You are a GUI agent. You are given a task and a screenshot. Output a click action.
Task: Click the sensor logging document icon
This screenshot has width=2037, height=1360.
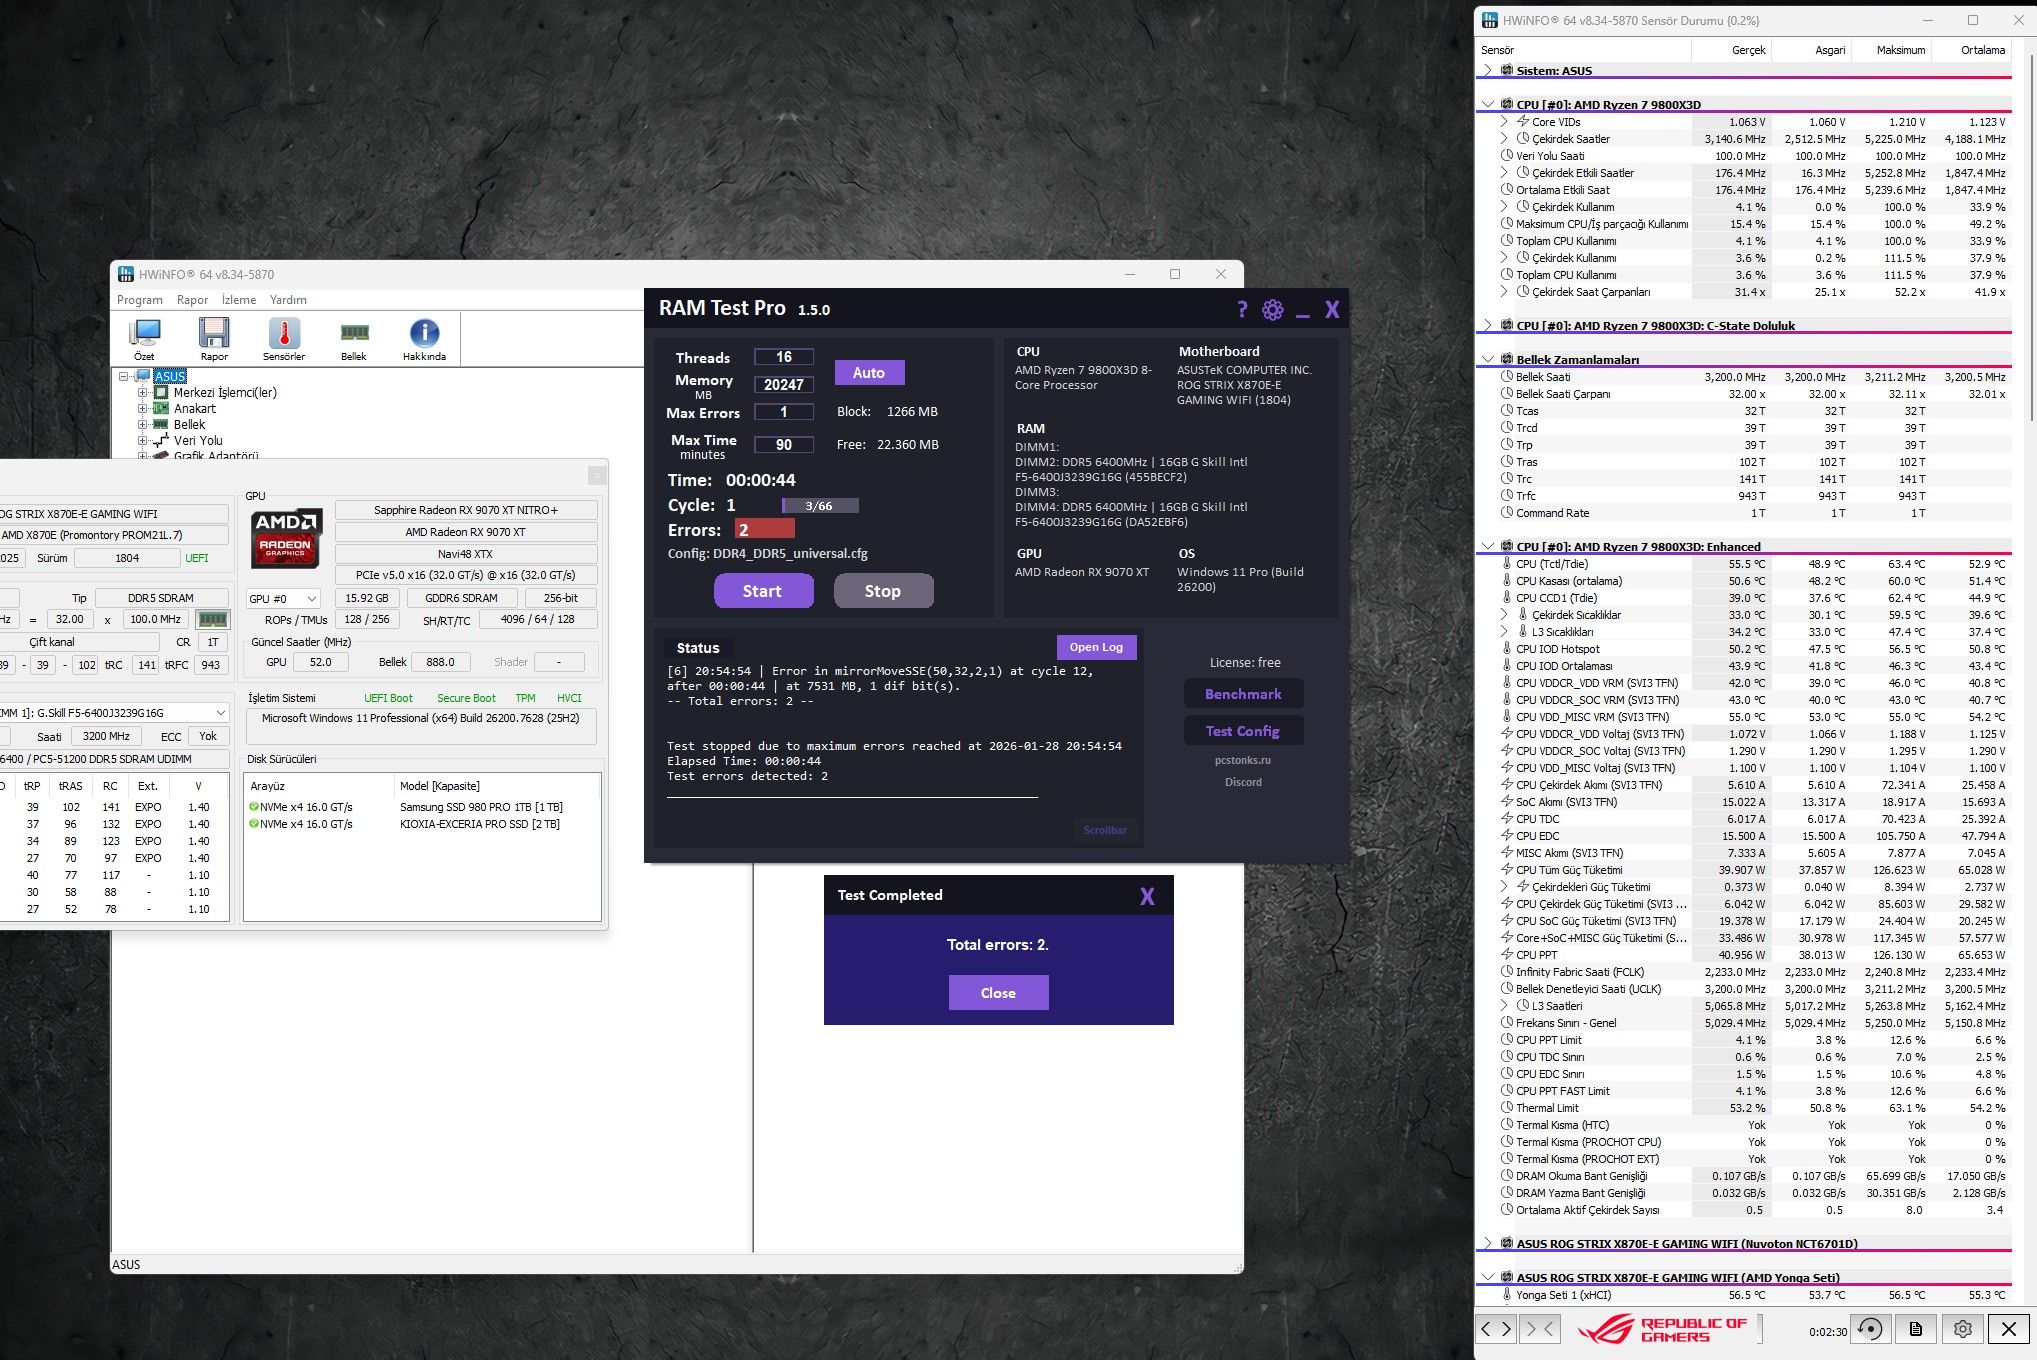click(x=1916, y=1329)
